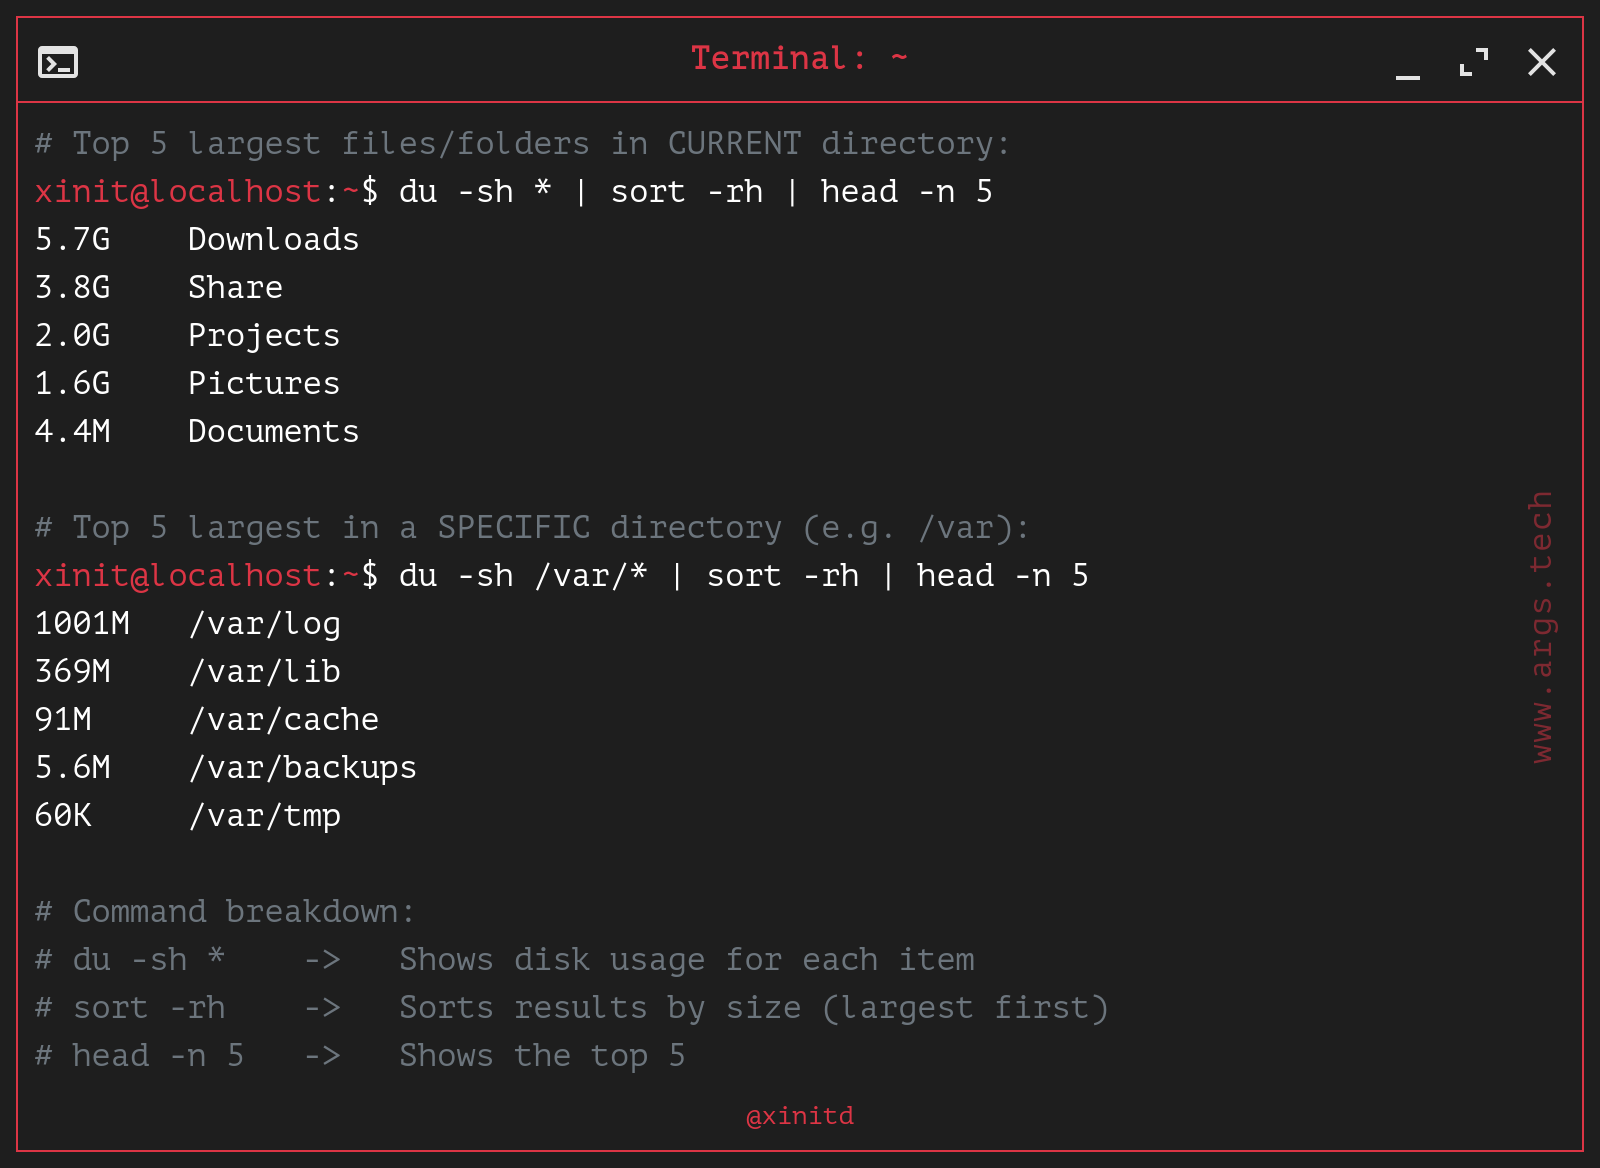Screen dimensions: 1600x1168
Task: Click the /var/log output path
Action: [x=265, y=624]
